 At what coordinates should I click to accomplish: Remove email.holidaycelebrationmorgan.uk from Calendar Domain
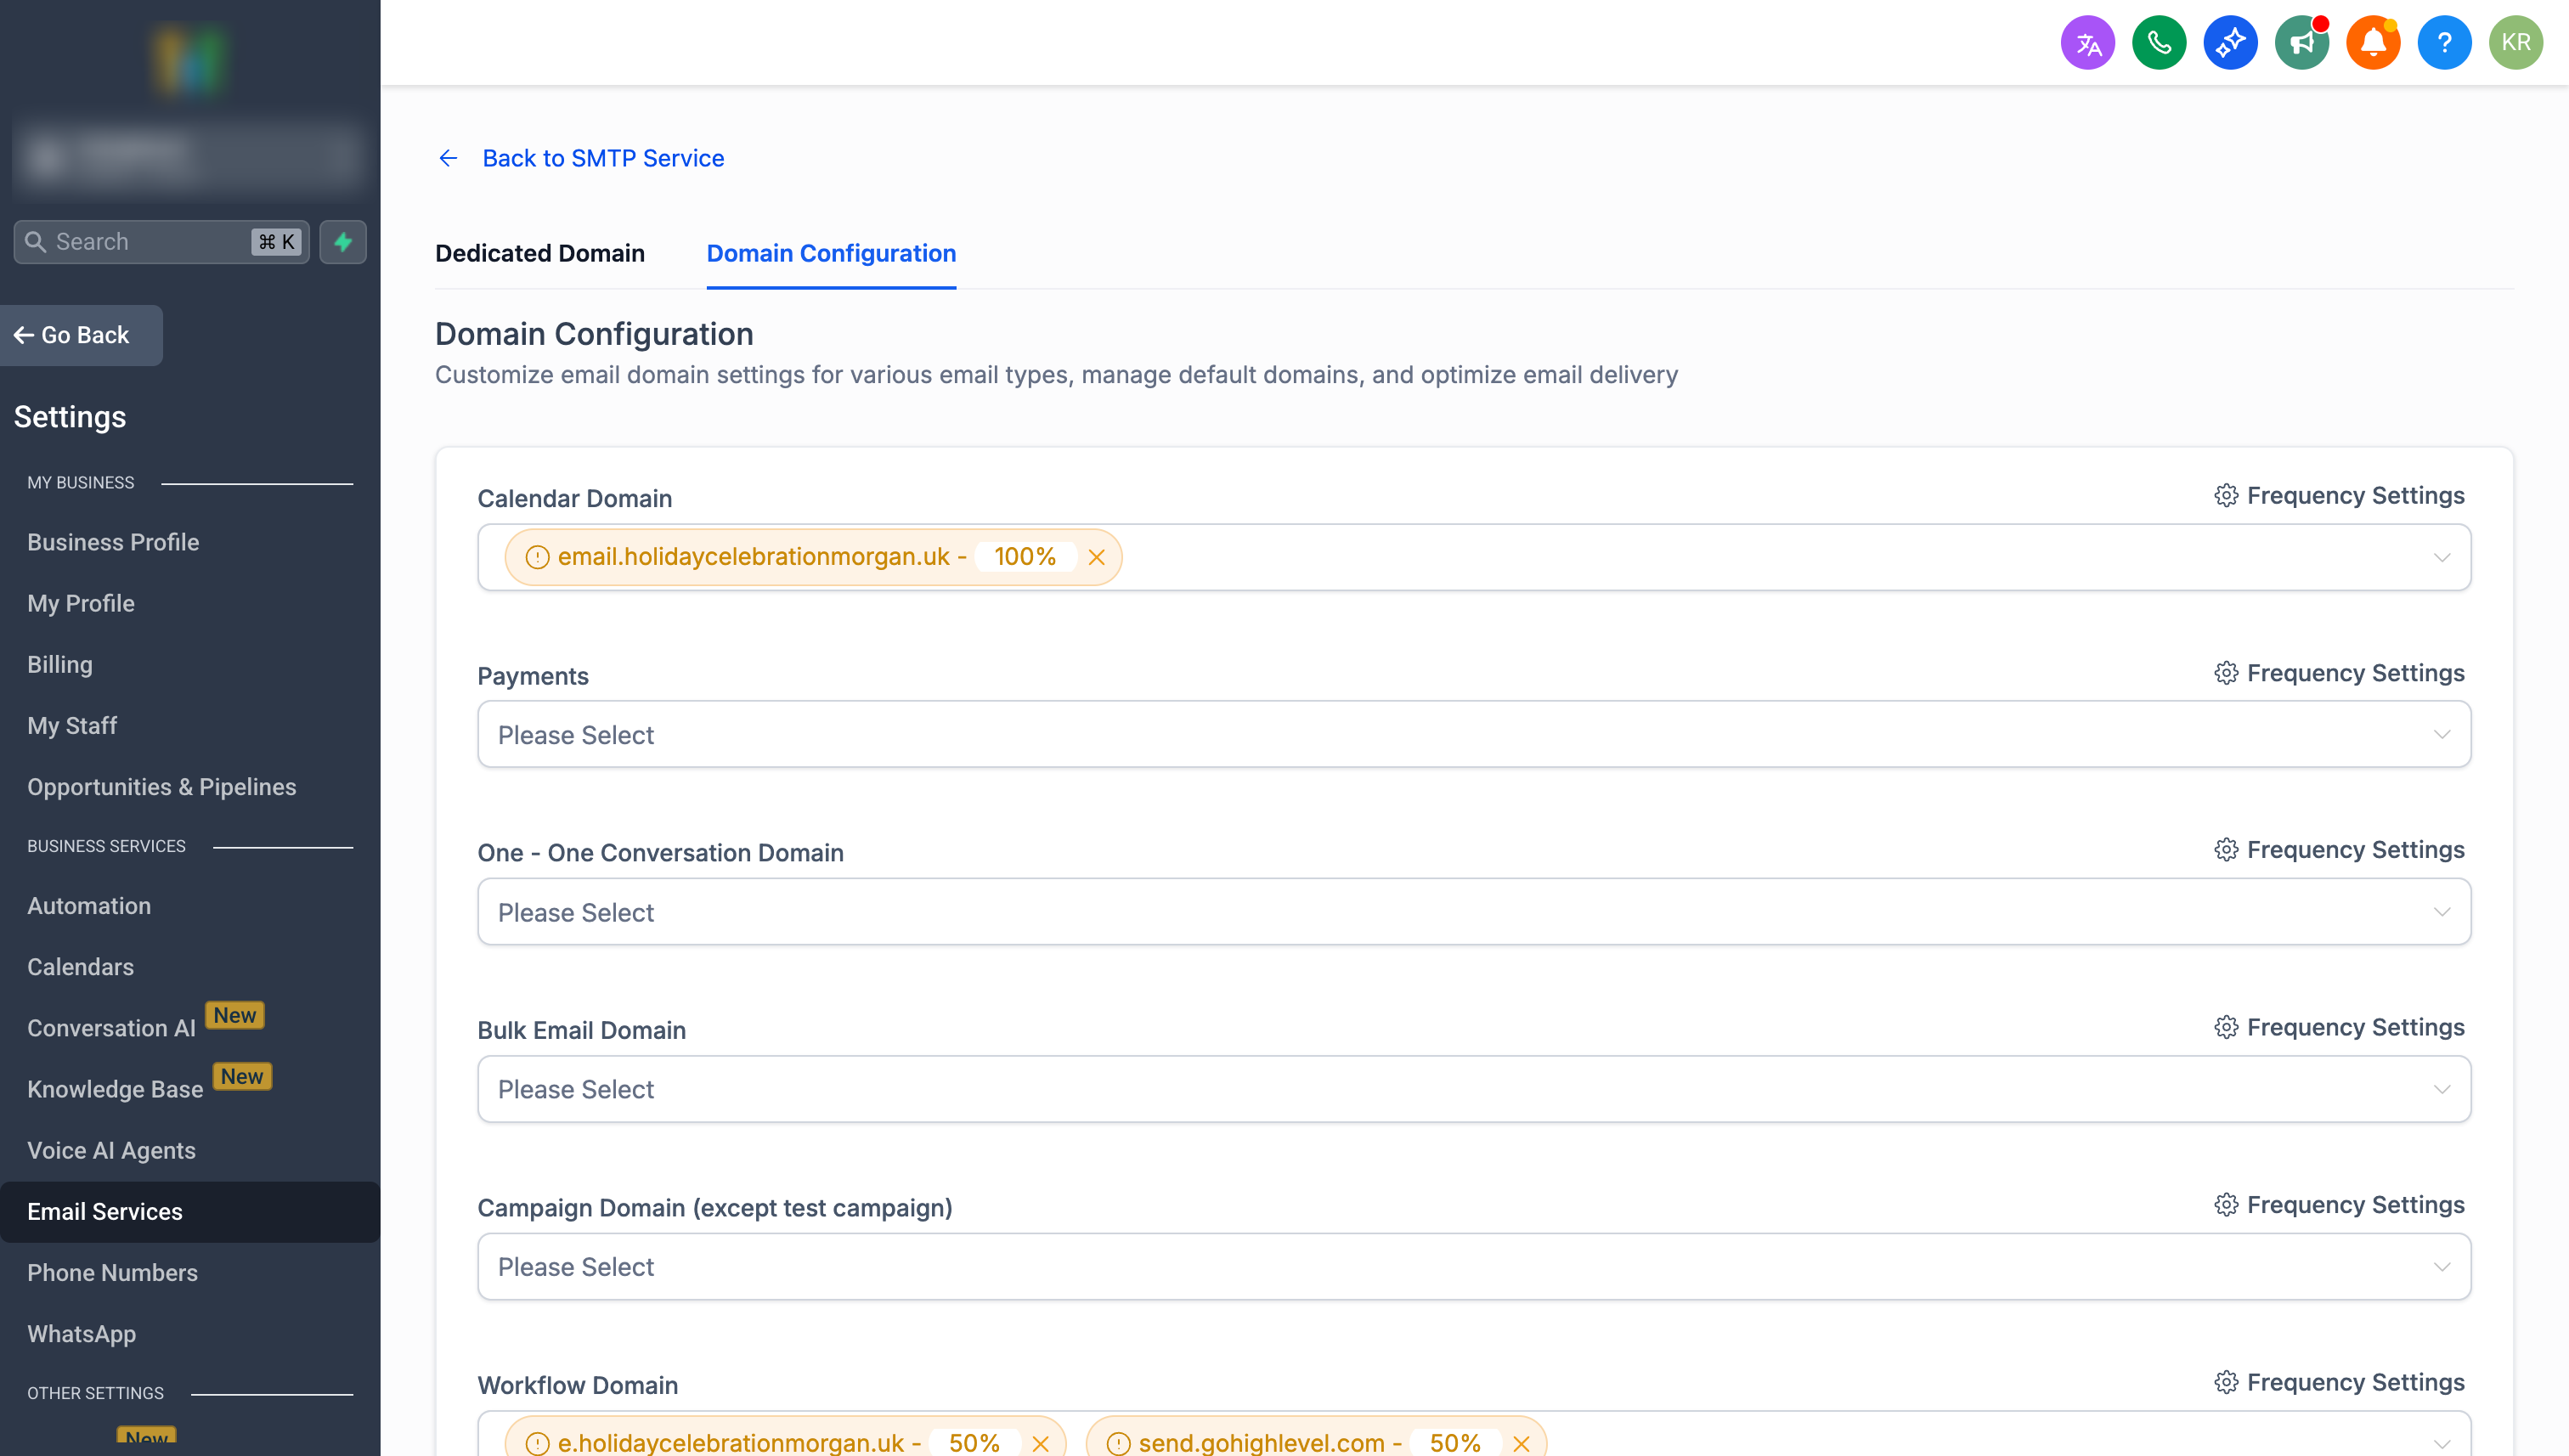pyautogui.click(x=1097, y=557)
